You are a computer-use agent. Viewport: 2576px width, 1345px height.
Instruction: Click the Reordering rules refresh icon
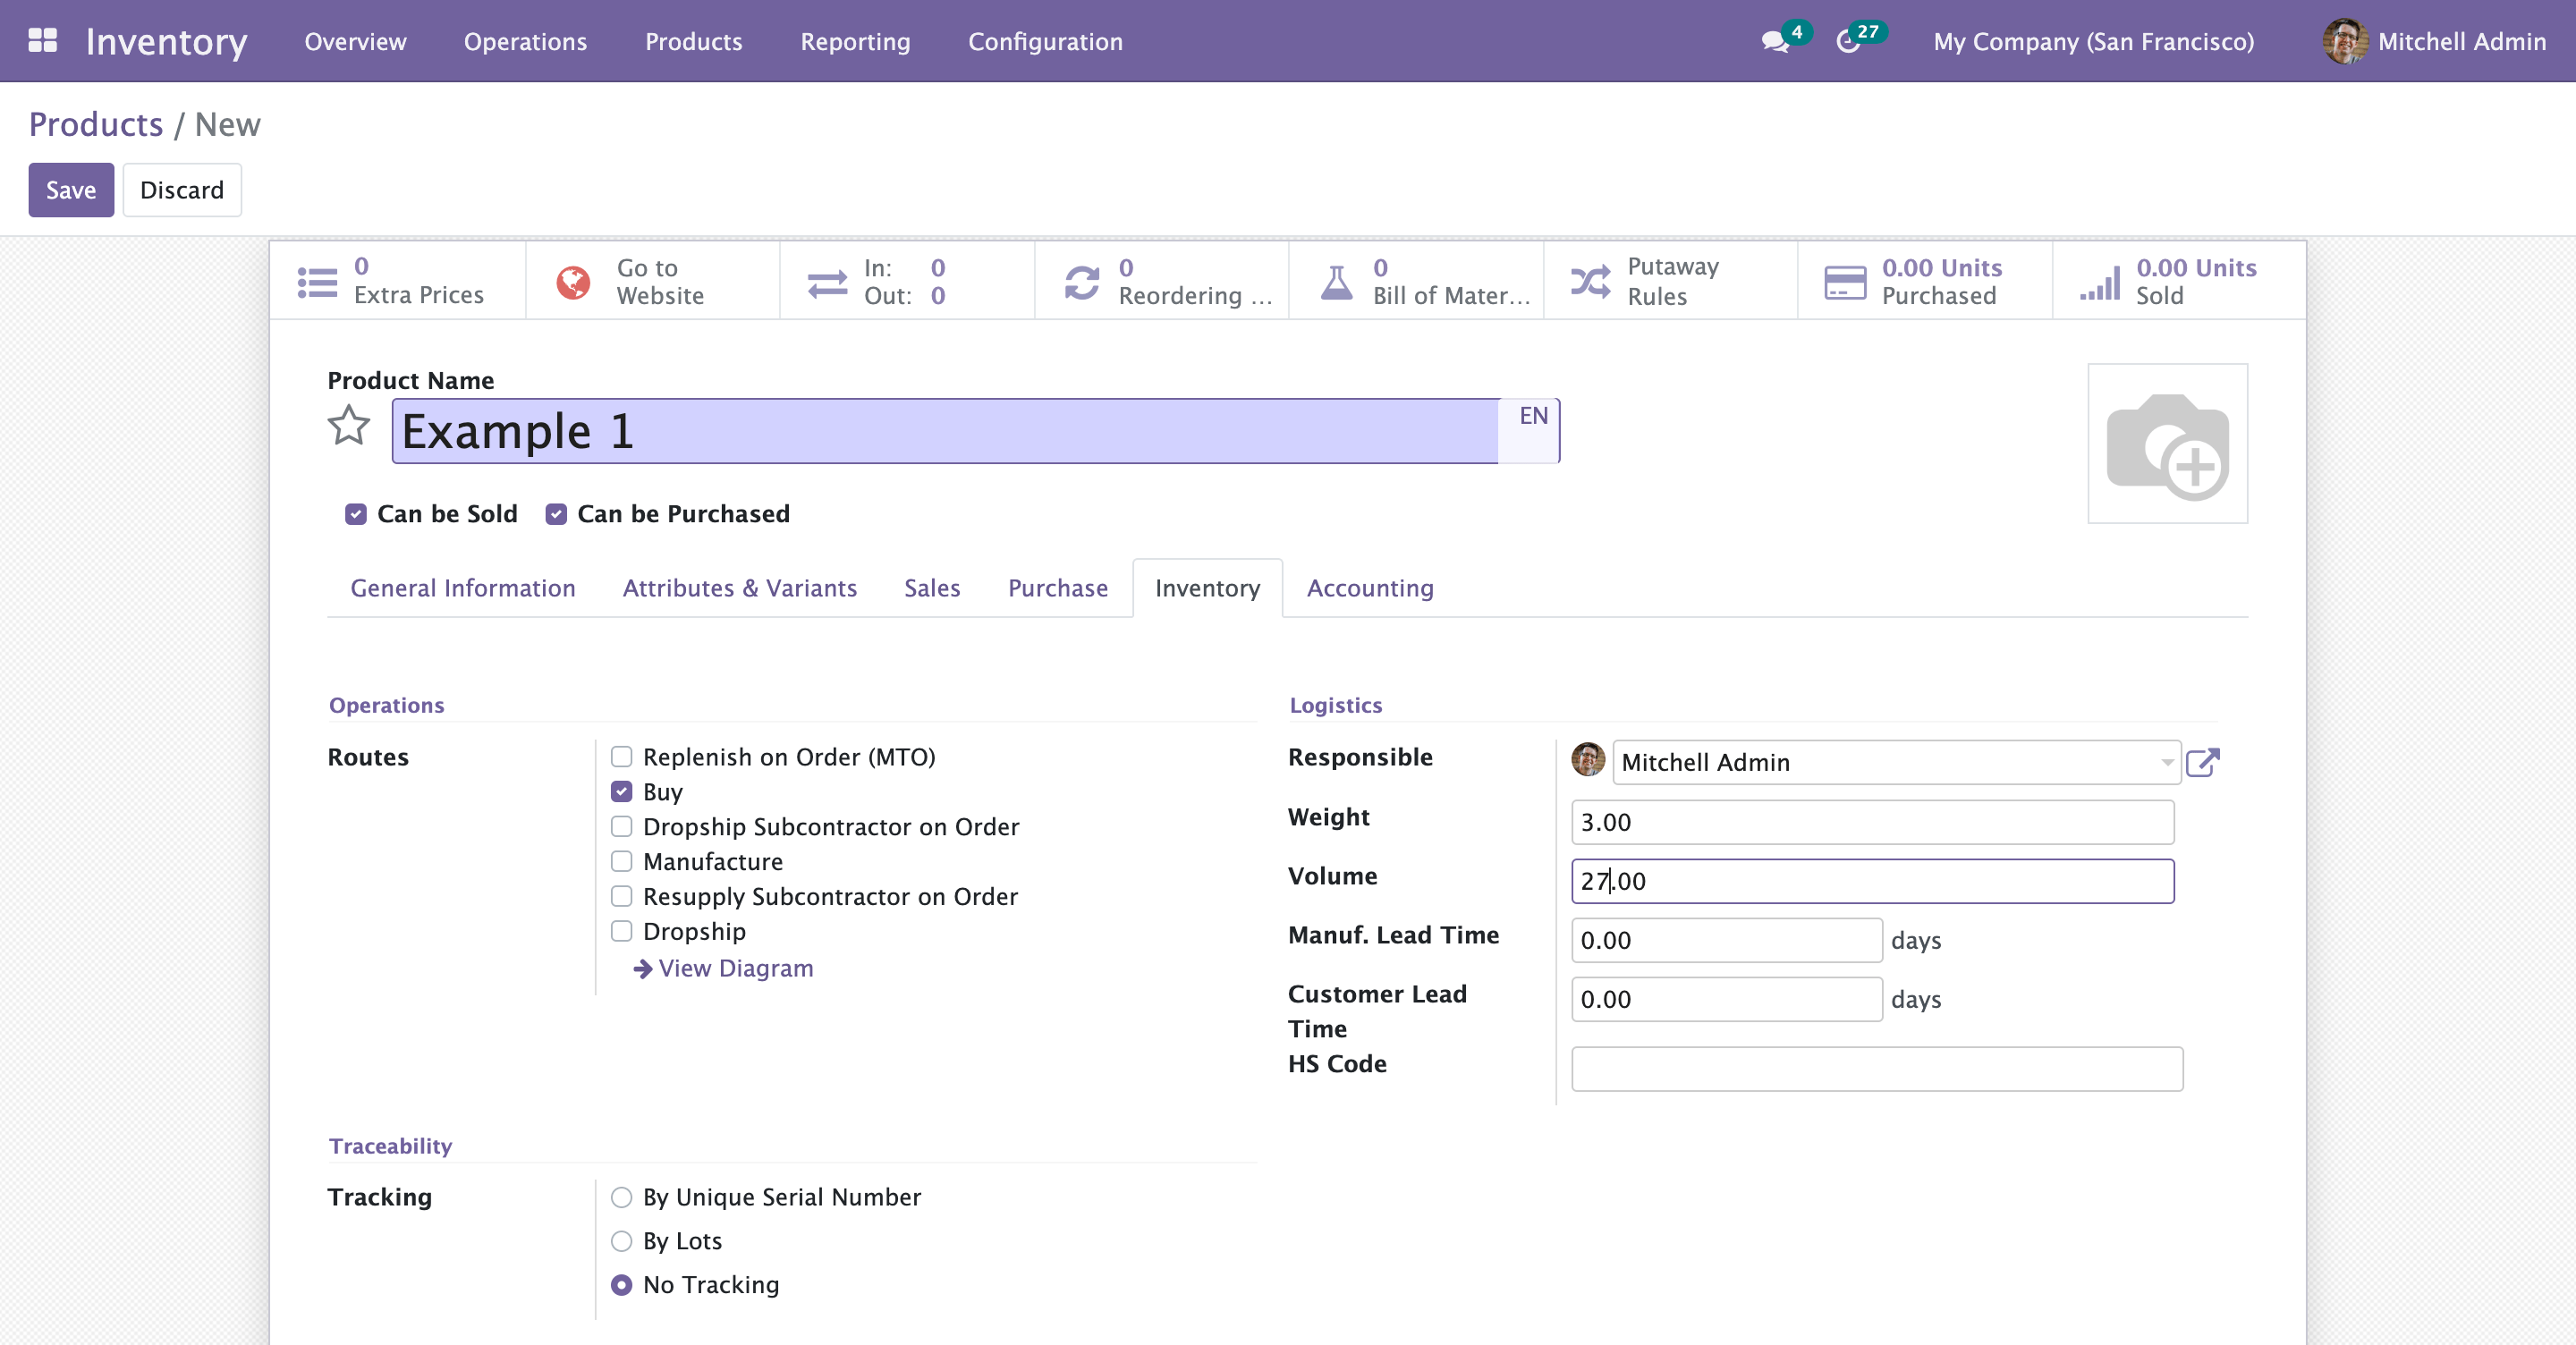tap(1082, 282)
